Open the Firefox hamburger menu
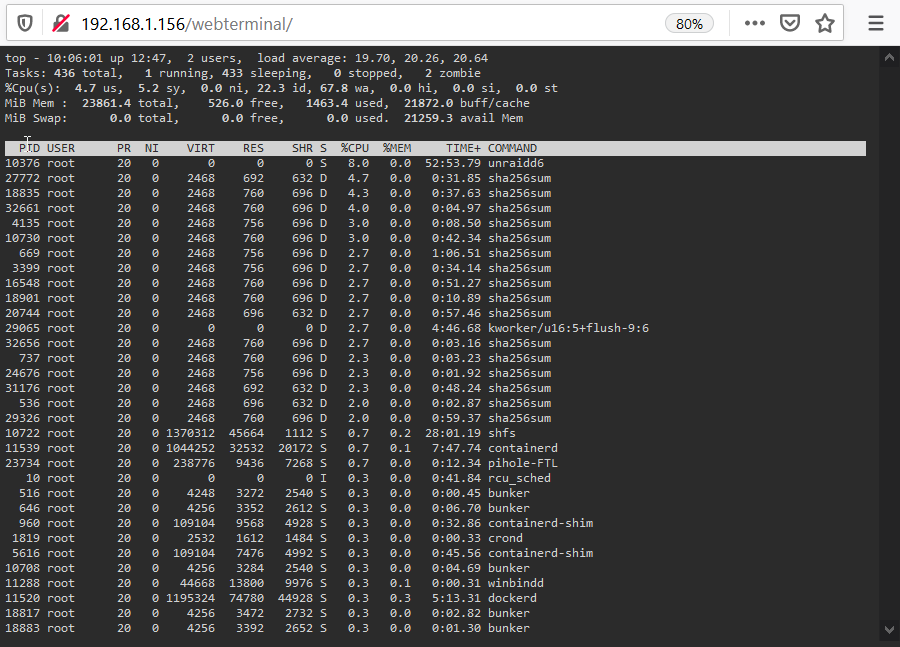Screen dimensions: 900x647 (x=875, y=24)
